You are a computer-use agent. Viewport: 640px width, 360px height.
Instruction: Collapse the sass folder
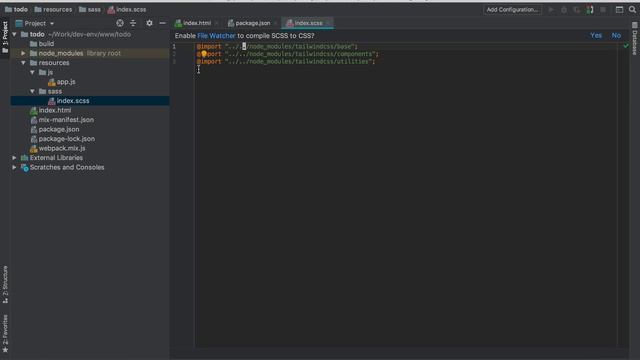tap(32, 91)
